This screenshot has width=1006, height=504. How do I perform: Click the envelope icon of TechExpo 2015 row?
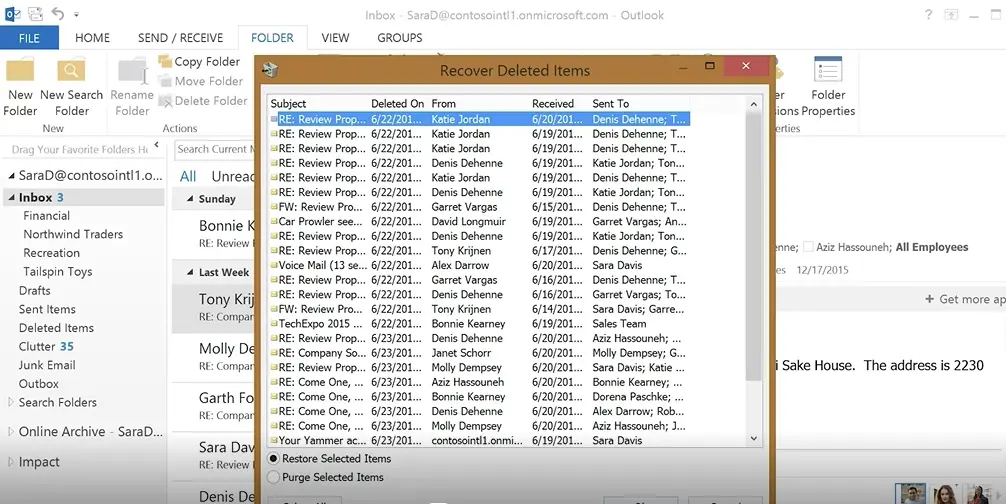pos(274,324)
